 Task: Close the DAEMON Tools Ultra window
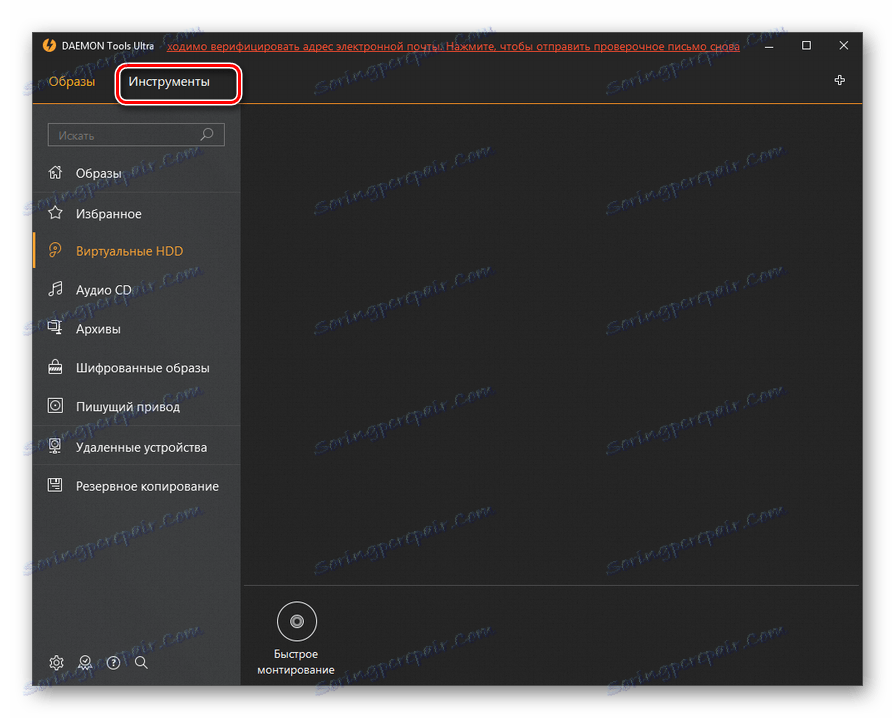click(843, 46)
